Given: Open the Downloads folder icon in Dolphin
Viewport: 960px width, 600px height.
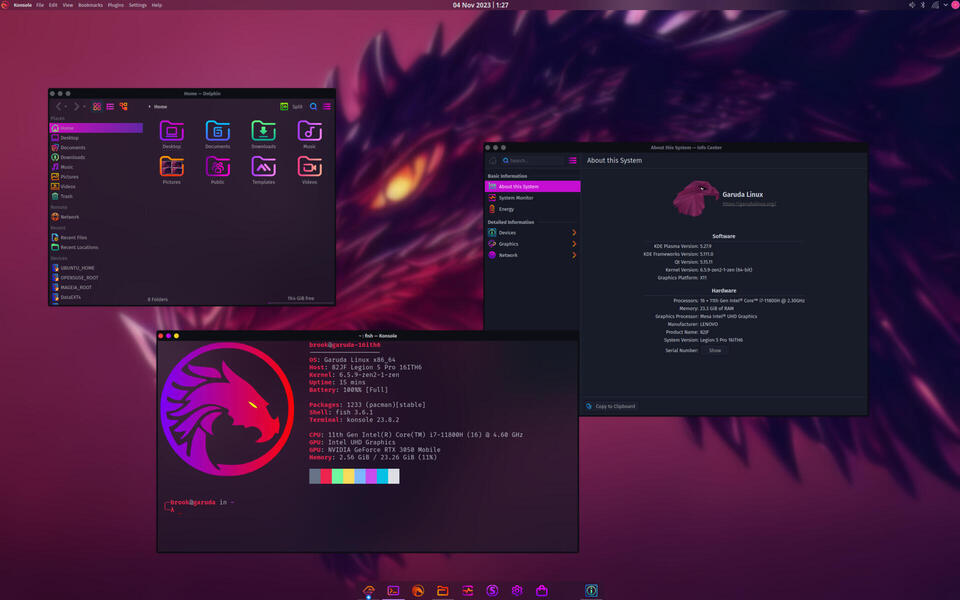Looking at the screenshot, I should coord(263,134).
